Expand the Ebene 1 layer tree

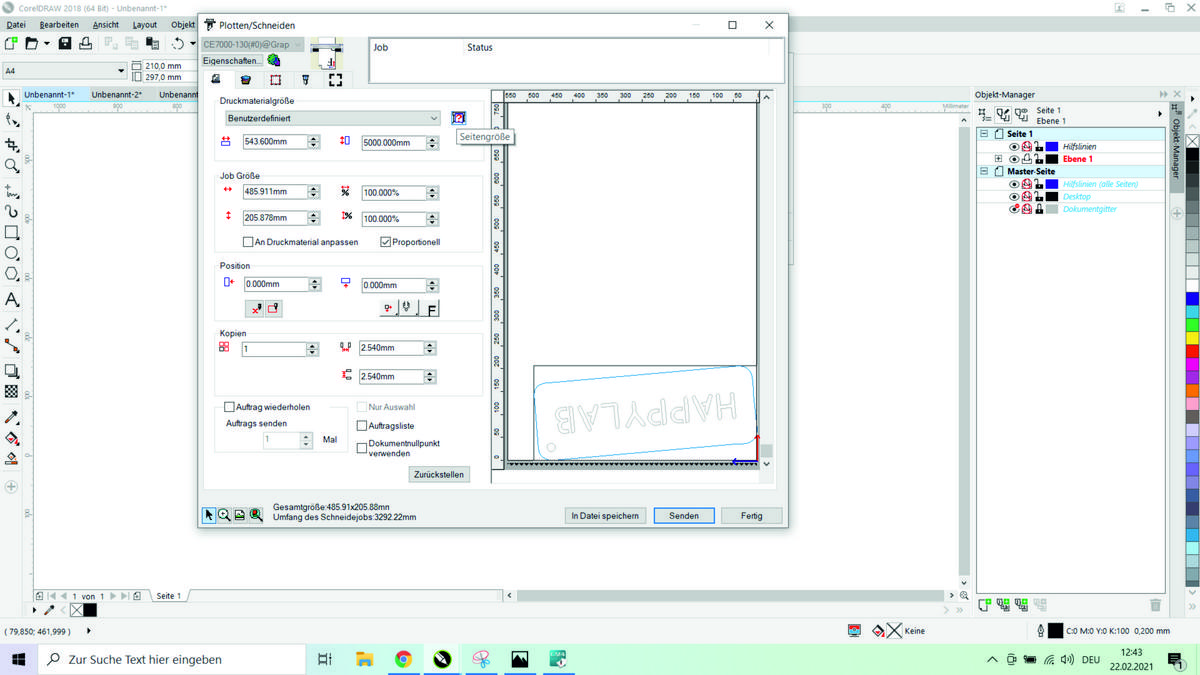[998, 159]
